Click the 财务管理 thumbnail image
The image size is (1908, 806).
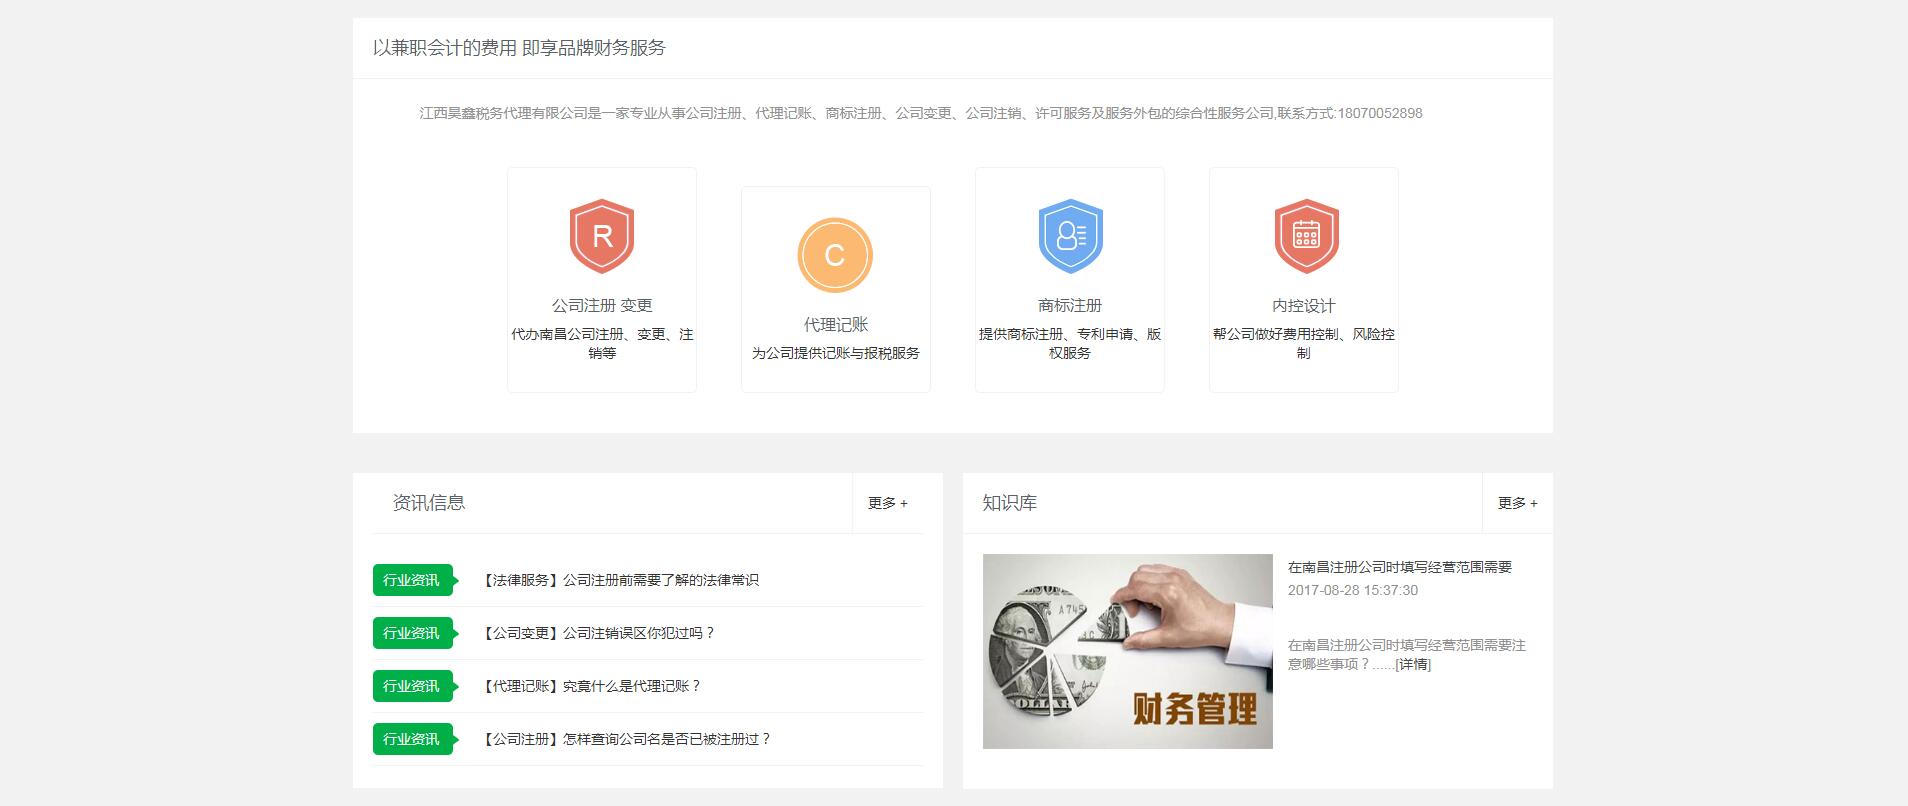[1127, 651]
